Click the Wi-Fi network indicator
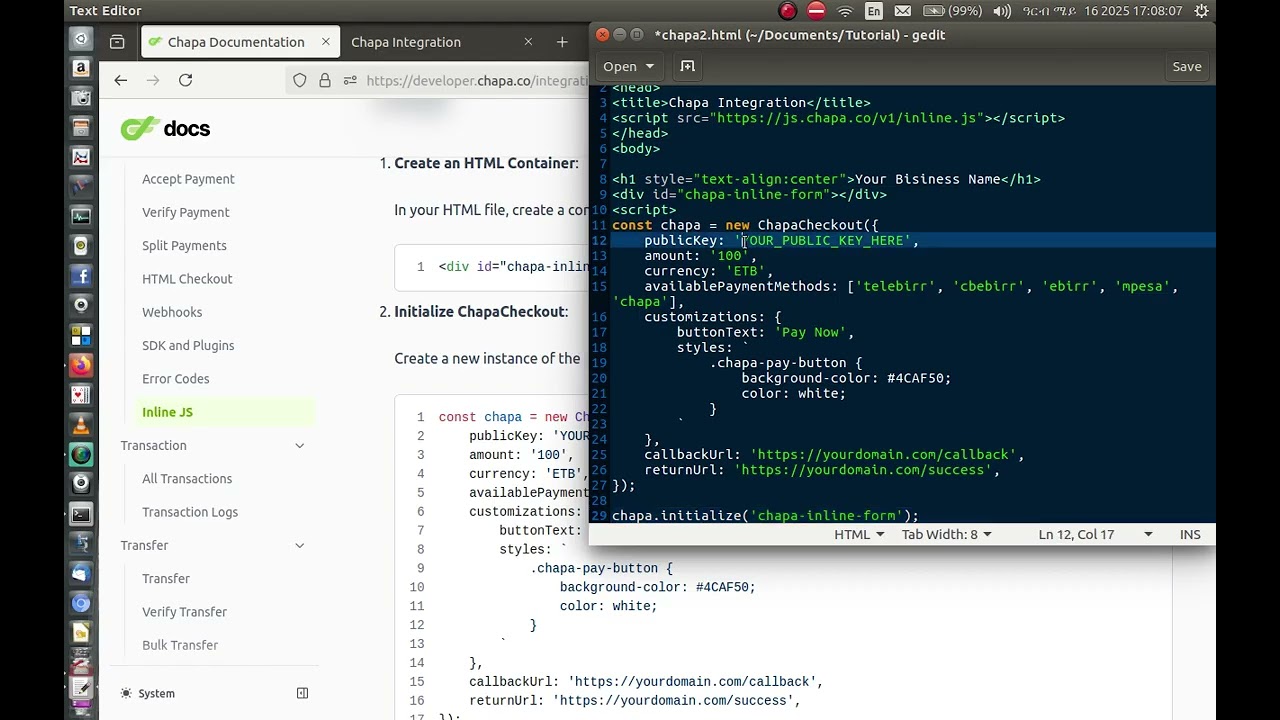 pos(845,11)
